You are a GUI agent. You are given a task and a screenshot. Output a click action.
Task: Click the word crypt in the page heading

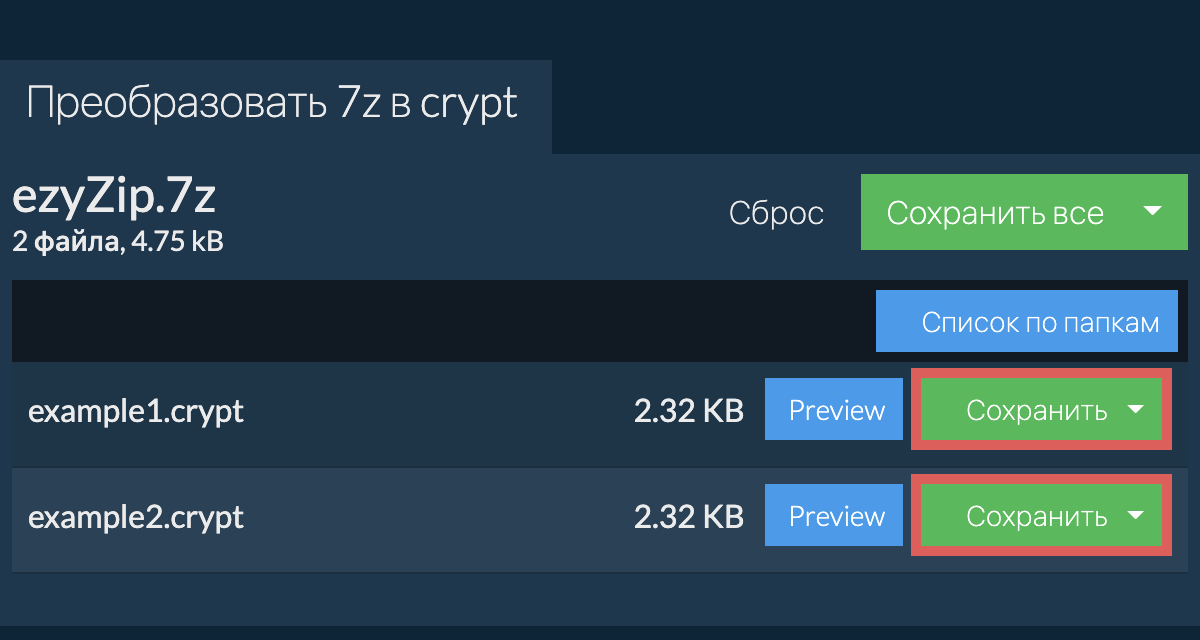469,104
